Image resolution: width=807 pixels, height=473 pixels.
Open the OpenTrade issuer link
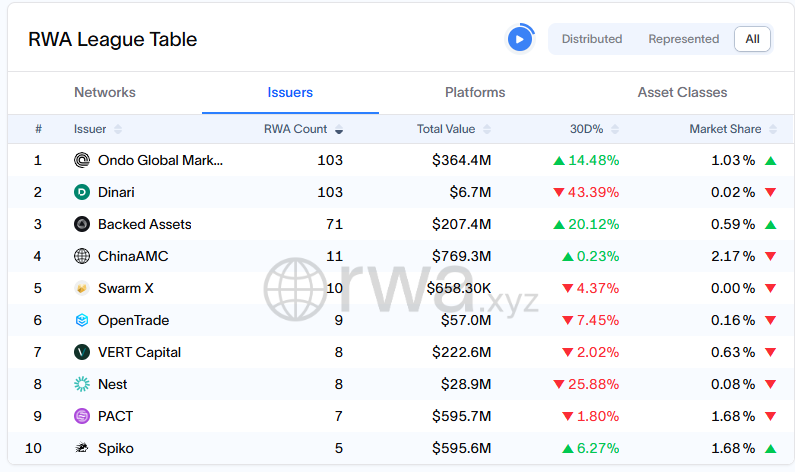point(133,320)
